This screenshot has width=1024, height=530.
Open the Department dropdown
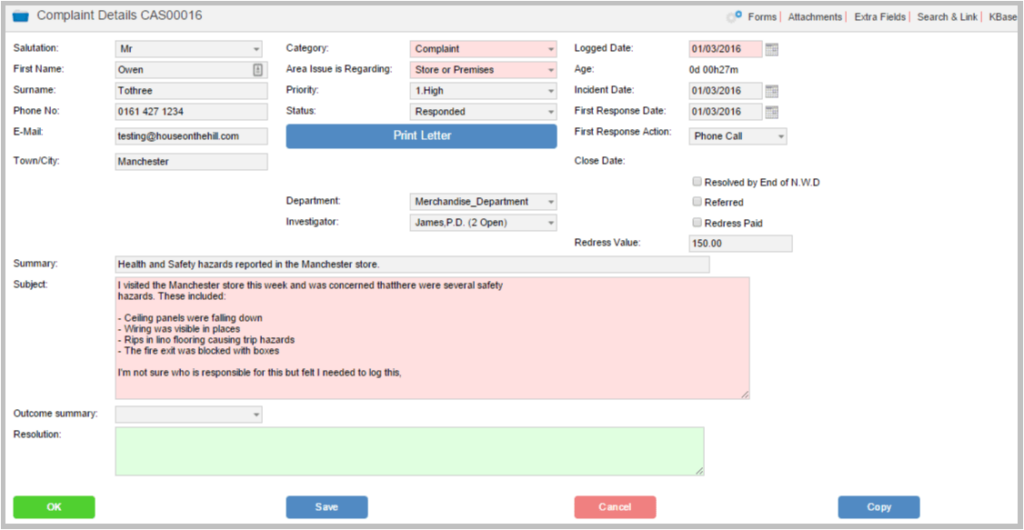point(483,202)
